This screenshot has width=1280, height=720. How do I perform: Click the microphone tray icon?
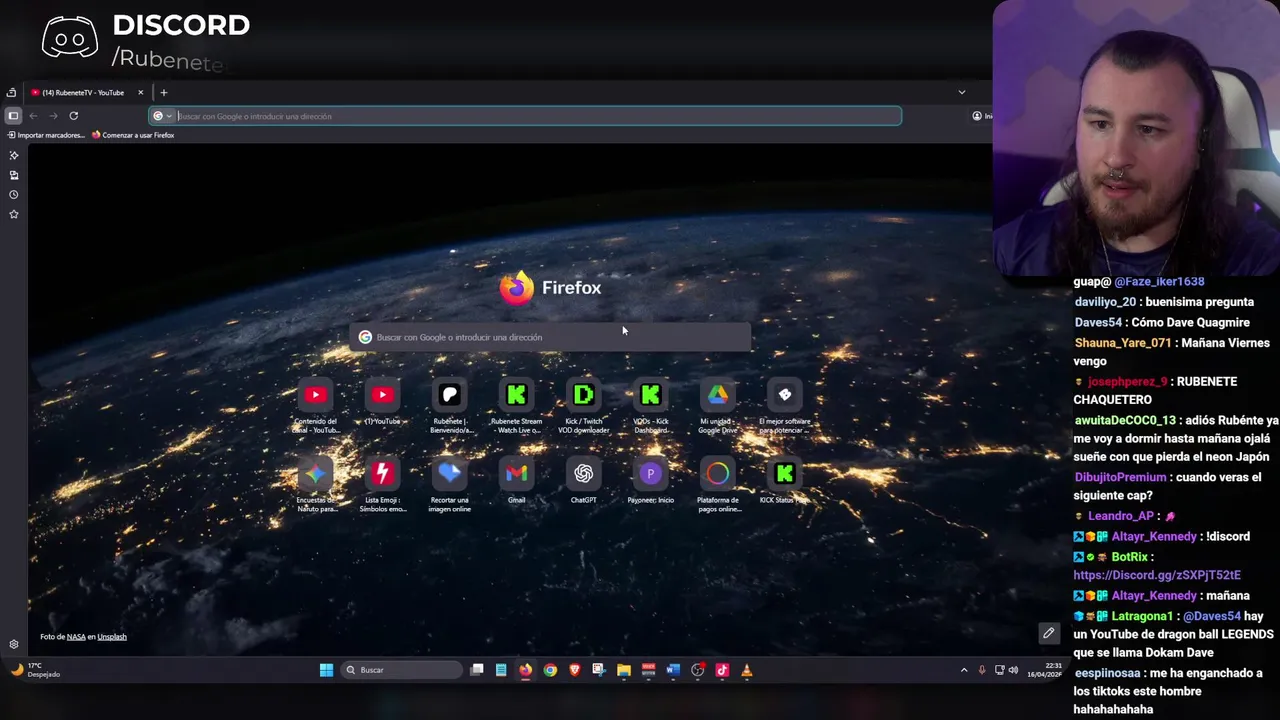click(982, 670)
